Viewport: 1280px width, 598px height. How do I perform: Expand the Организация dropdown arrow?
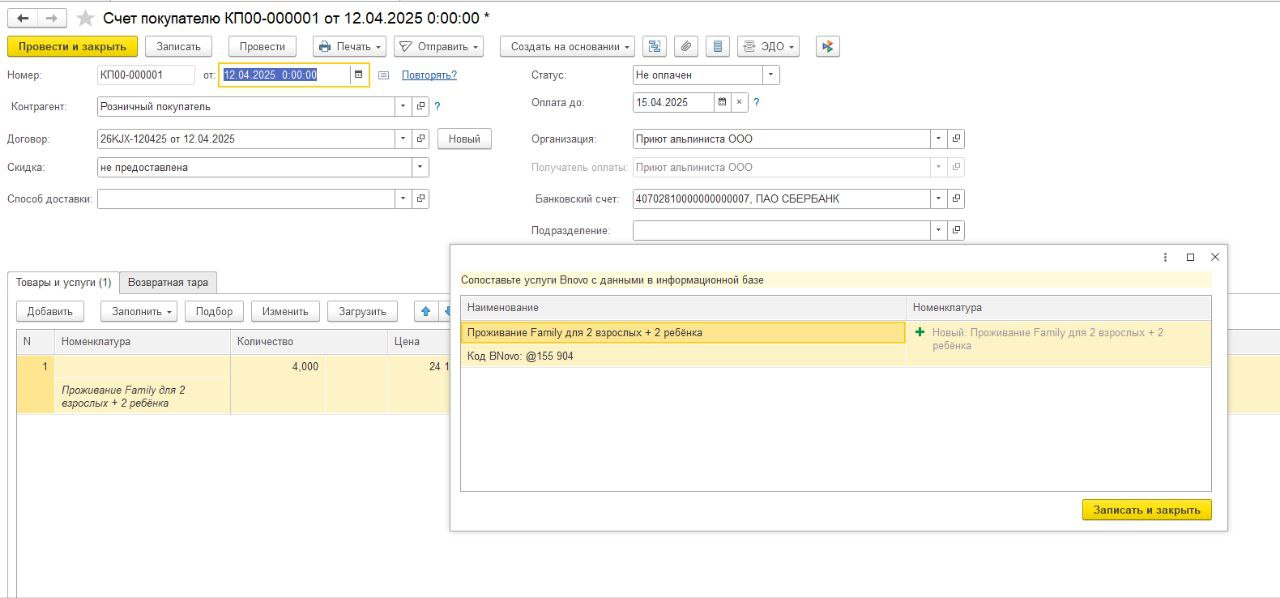(939, 139)
